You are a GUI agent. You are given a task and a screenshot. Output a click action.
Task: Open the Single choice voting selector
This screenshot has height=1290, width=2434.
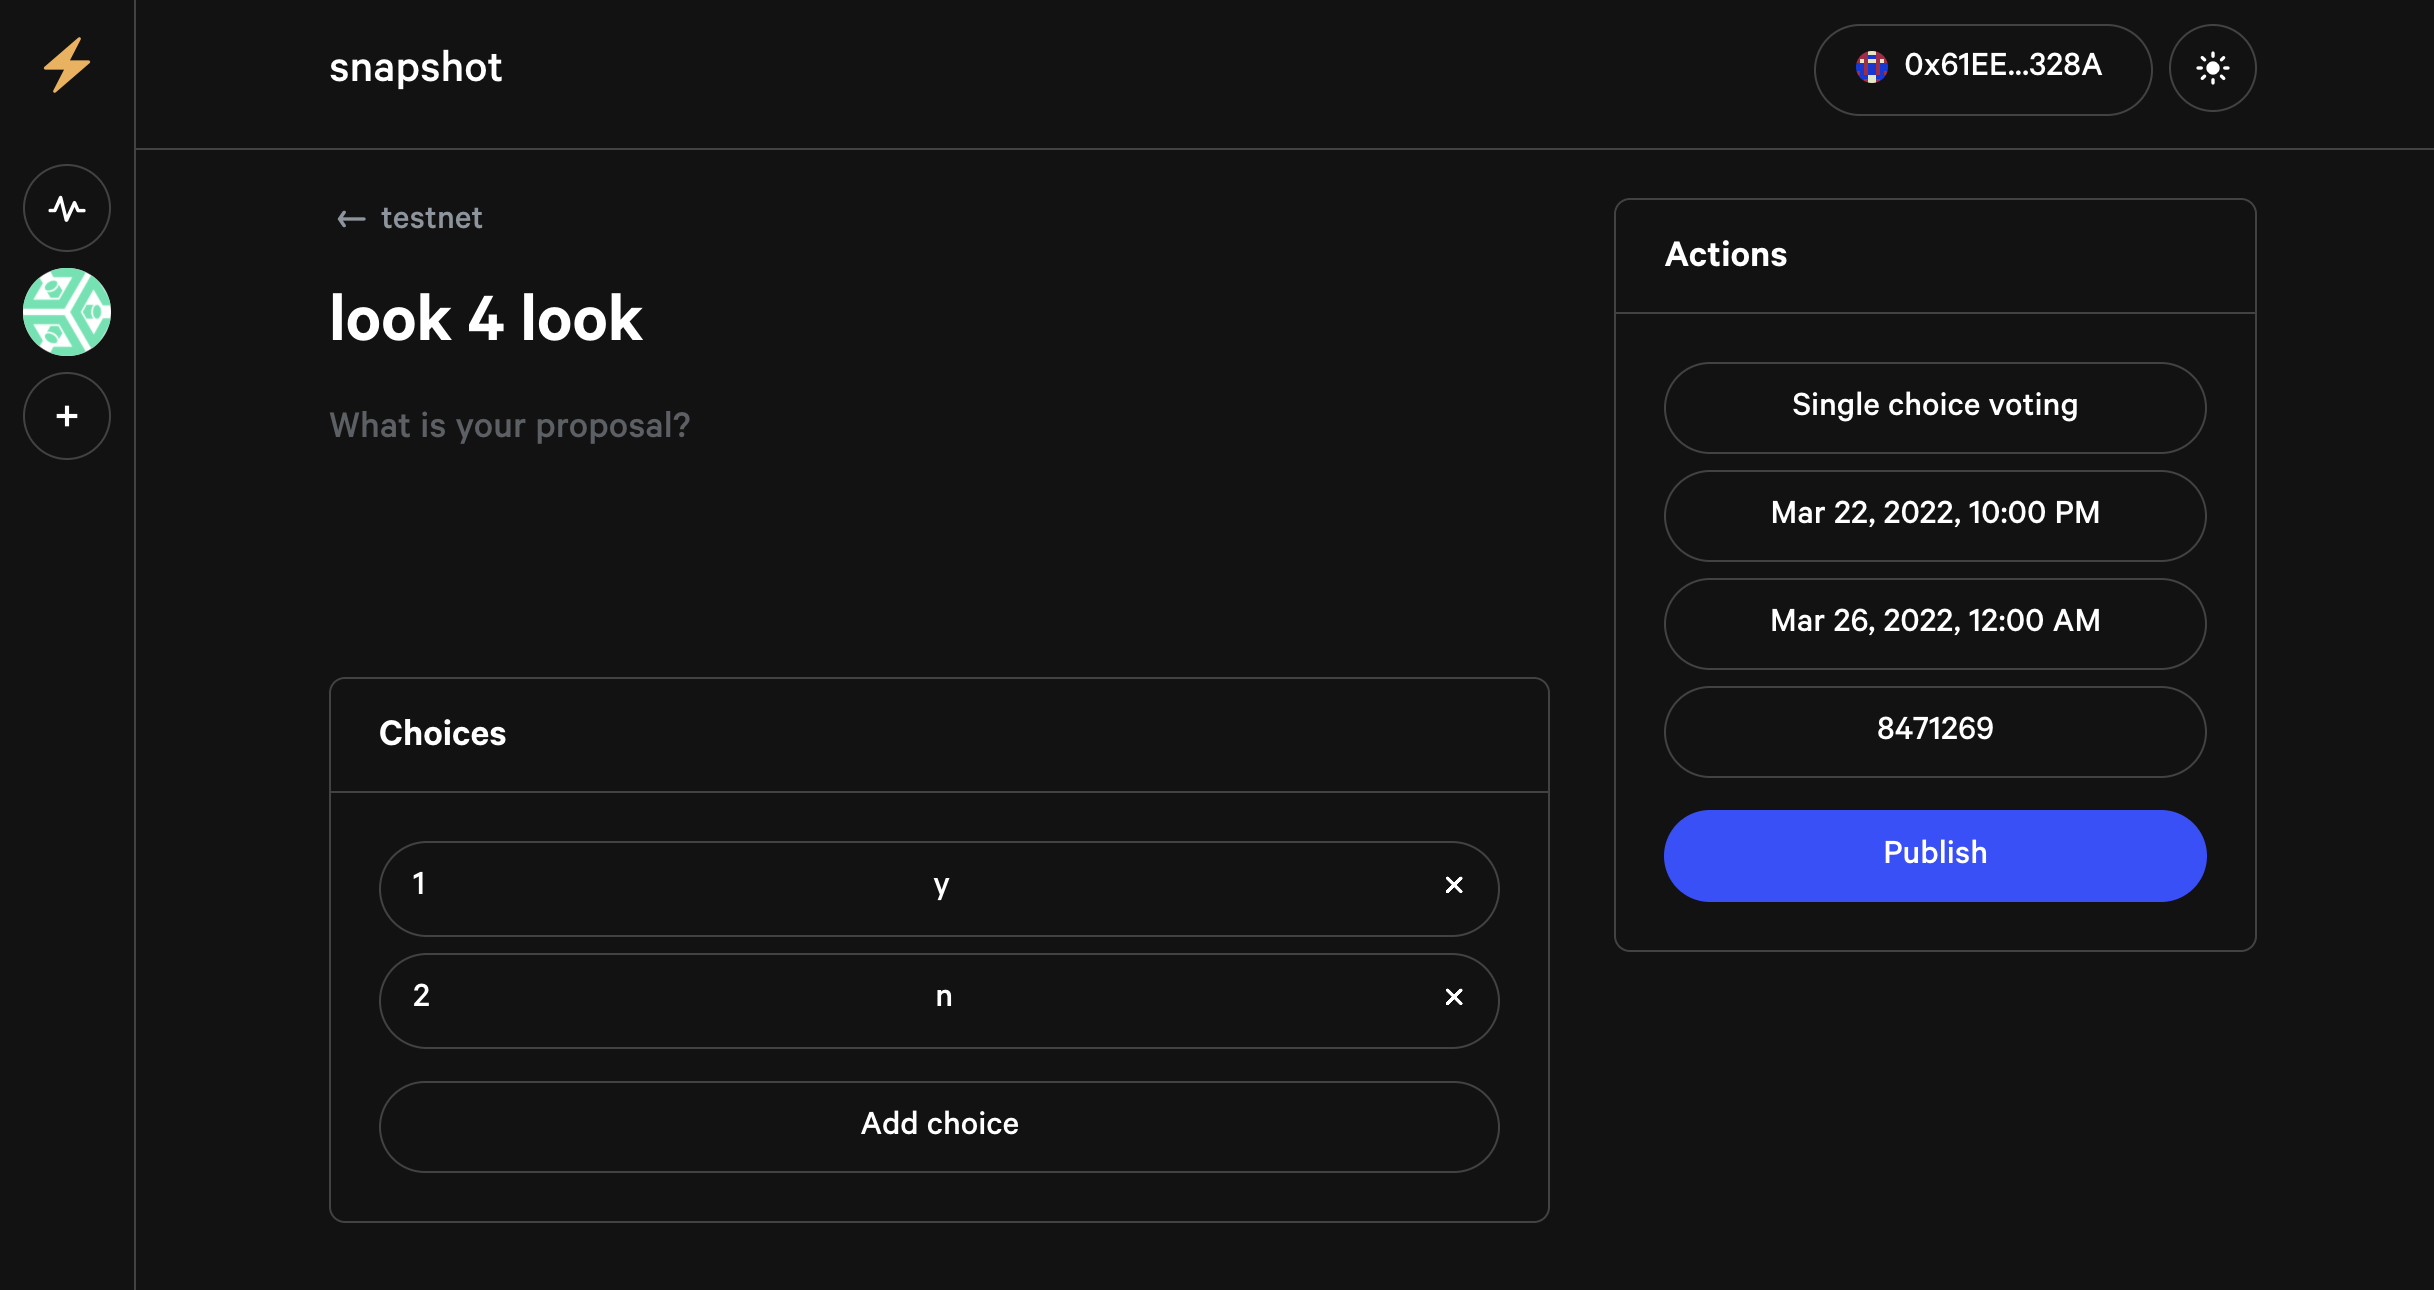(x=1934, y=407)
